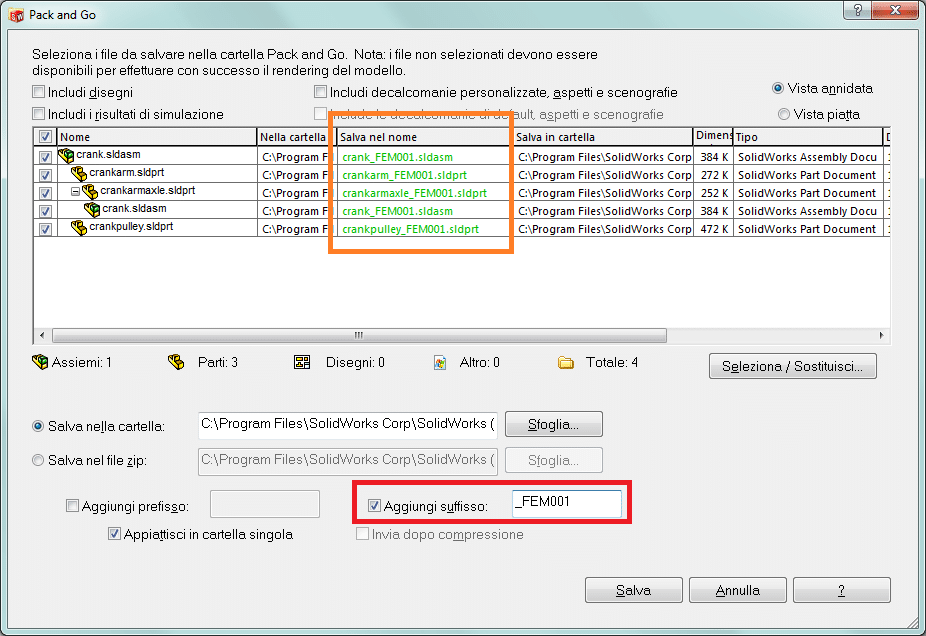This screenshot has width=926, height=636.
Task: Choose the Salva nel file zip option
Action: (x=39, y=460)
